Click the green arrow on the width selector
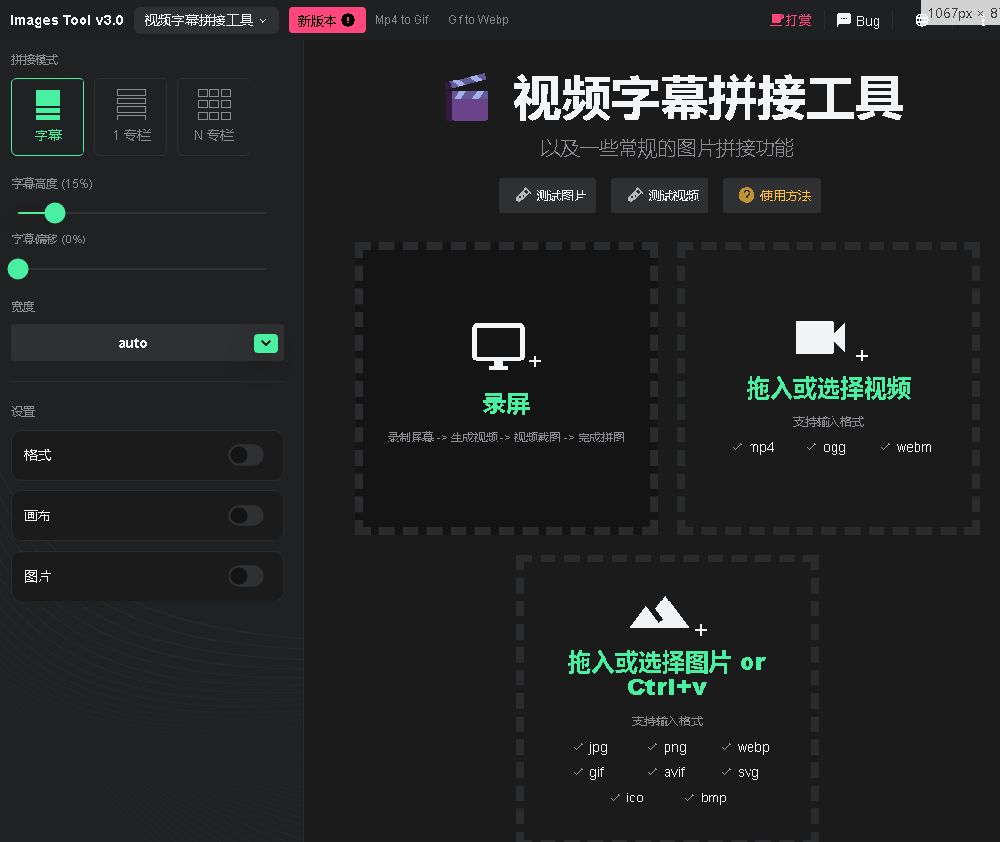Screen dimensions: 1000x842 265,343
